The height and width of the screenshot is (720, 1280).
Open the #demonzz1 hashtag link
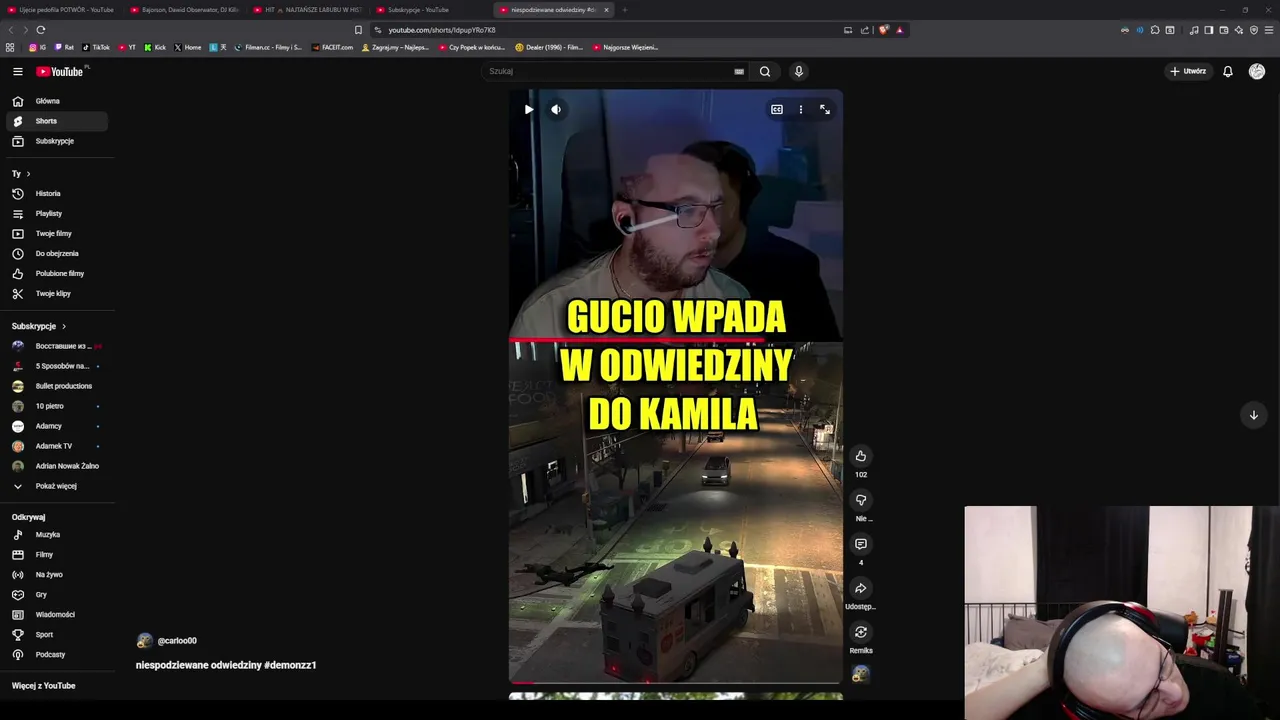290,665
